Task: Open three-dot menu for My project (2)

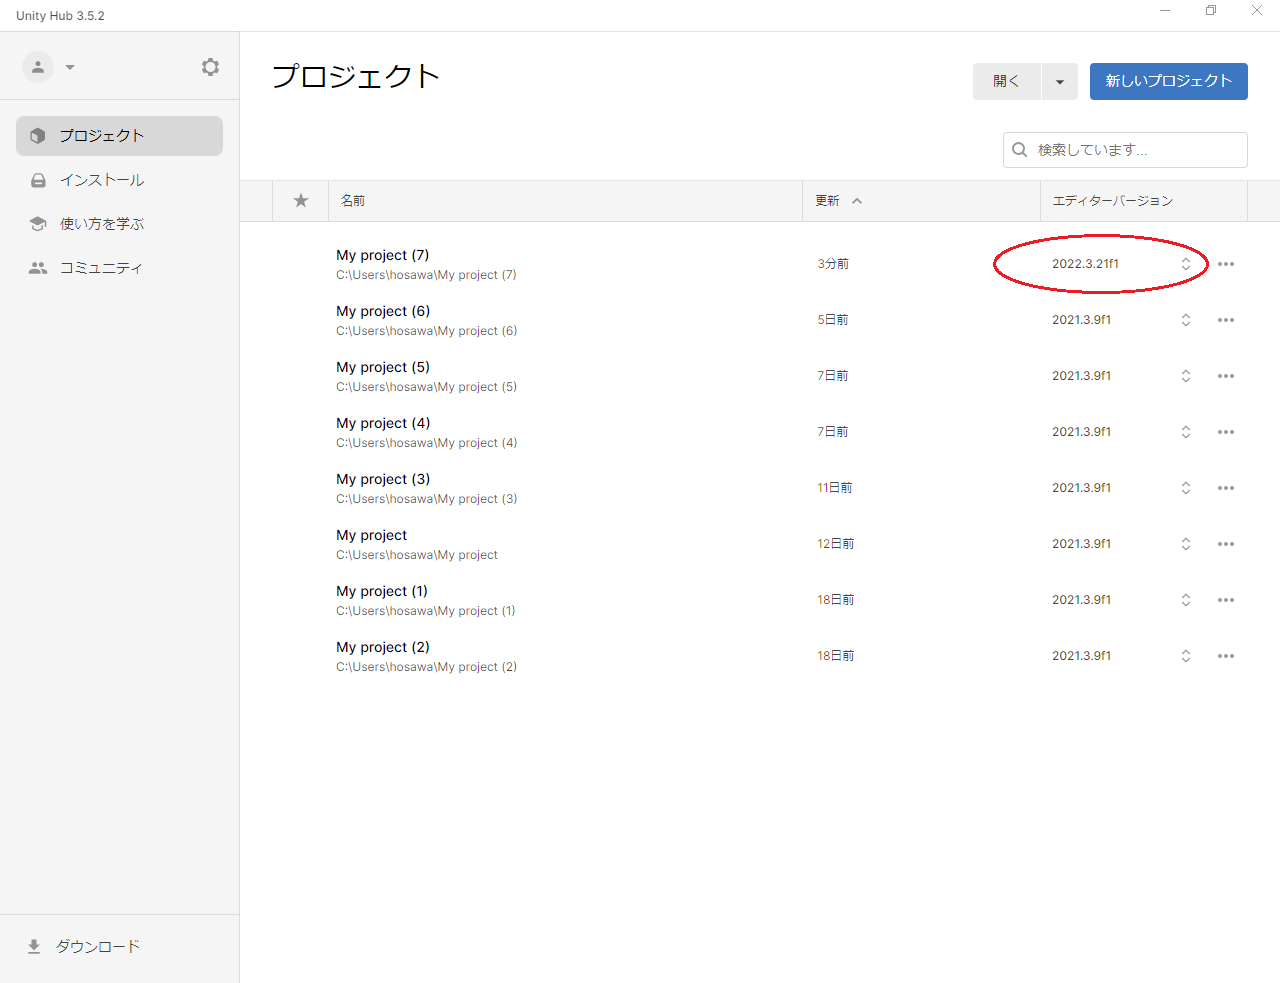Action: click(1226, 656)
